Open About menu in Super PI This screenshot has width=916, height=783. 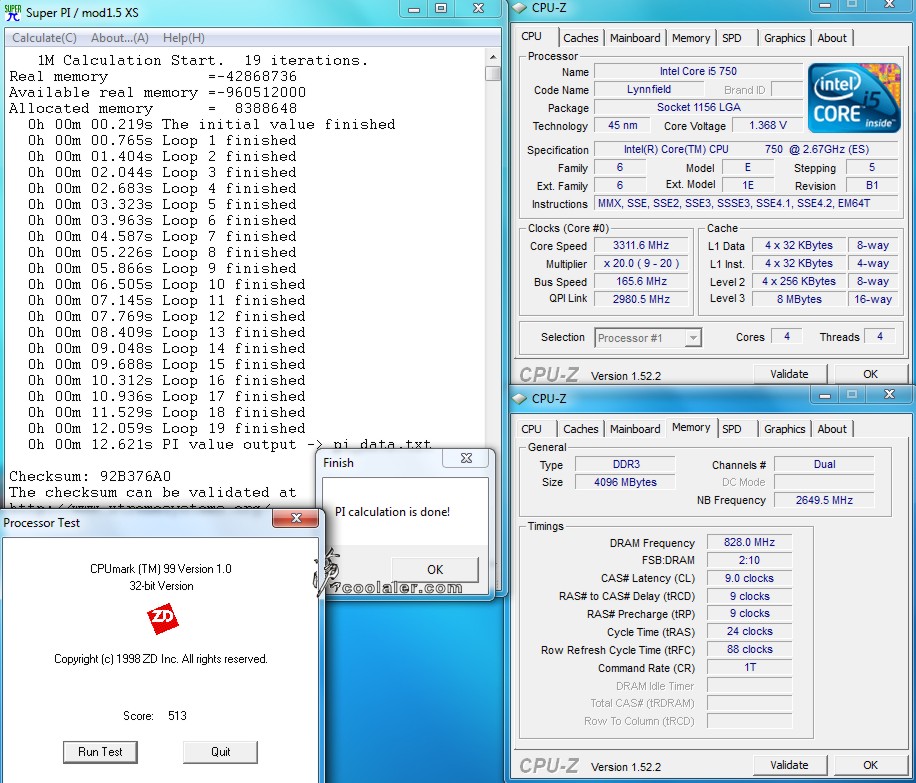click(120, 38)
